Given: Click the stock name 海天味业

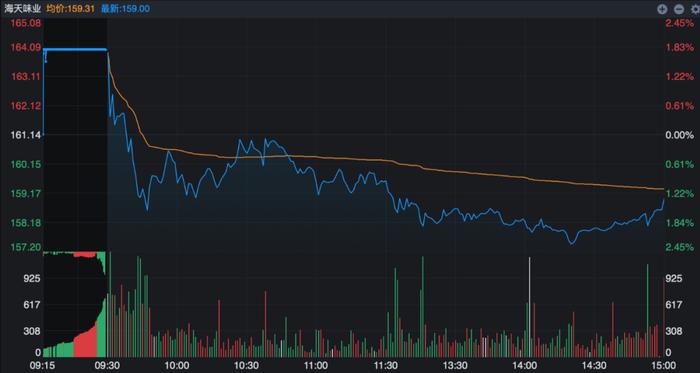Looking at the screenshot, I should click(x=22, y=8).
